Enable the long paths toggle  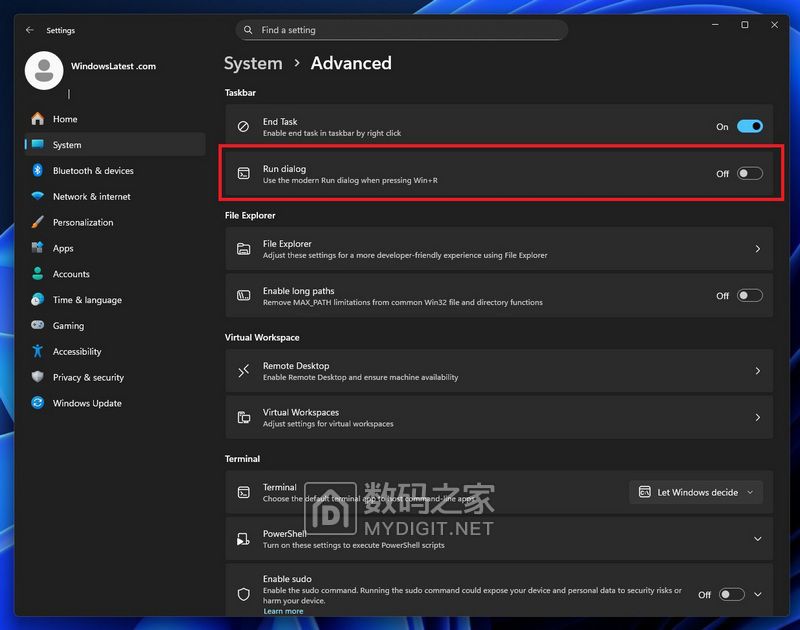[x=750, y=295]
